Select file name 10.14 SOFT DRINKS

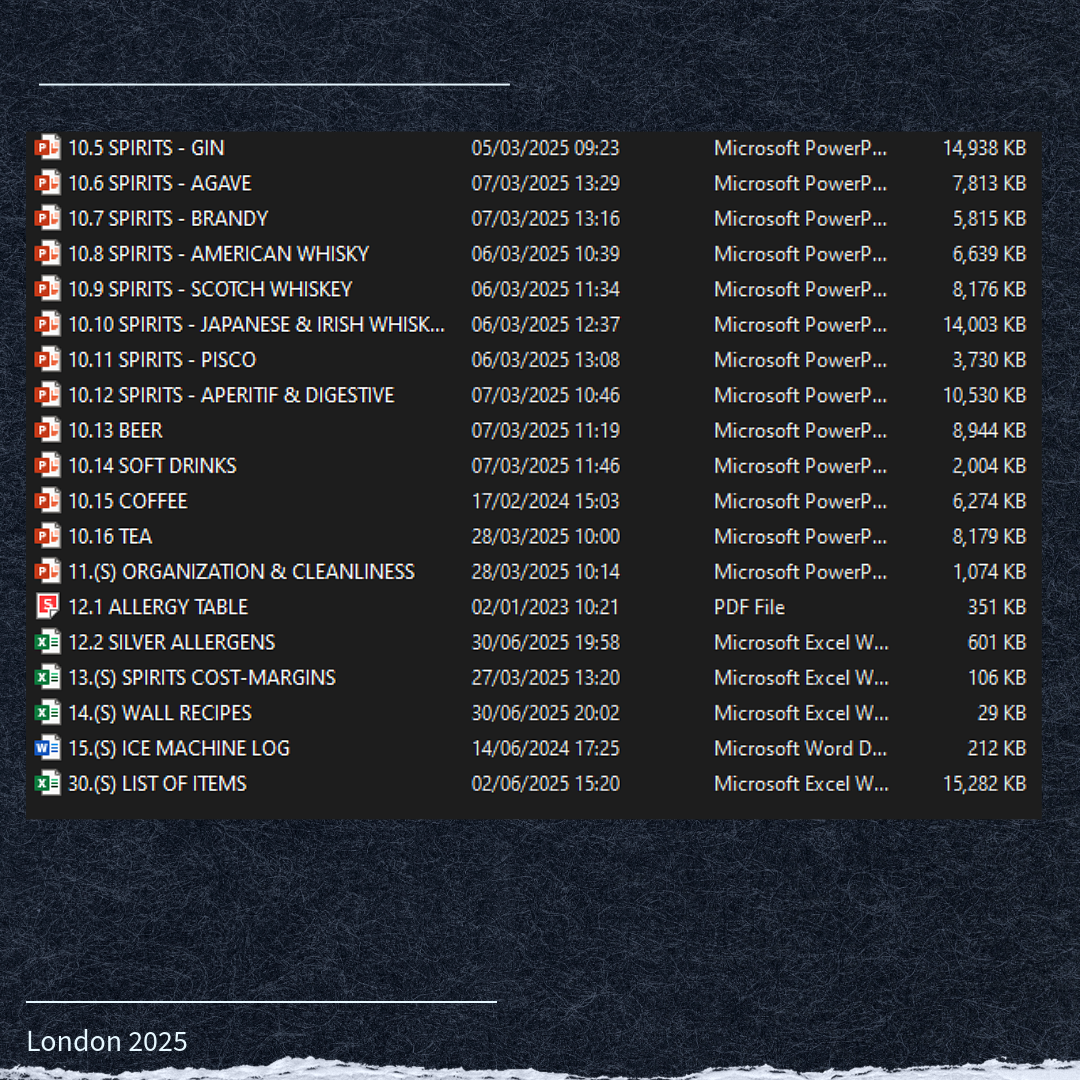pos(152,466)
